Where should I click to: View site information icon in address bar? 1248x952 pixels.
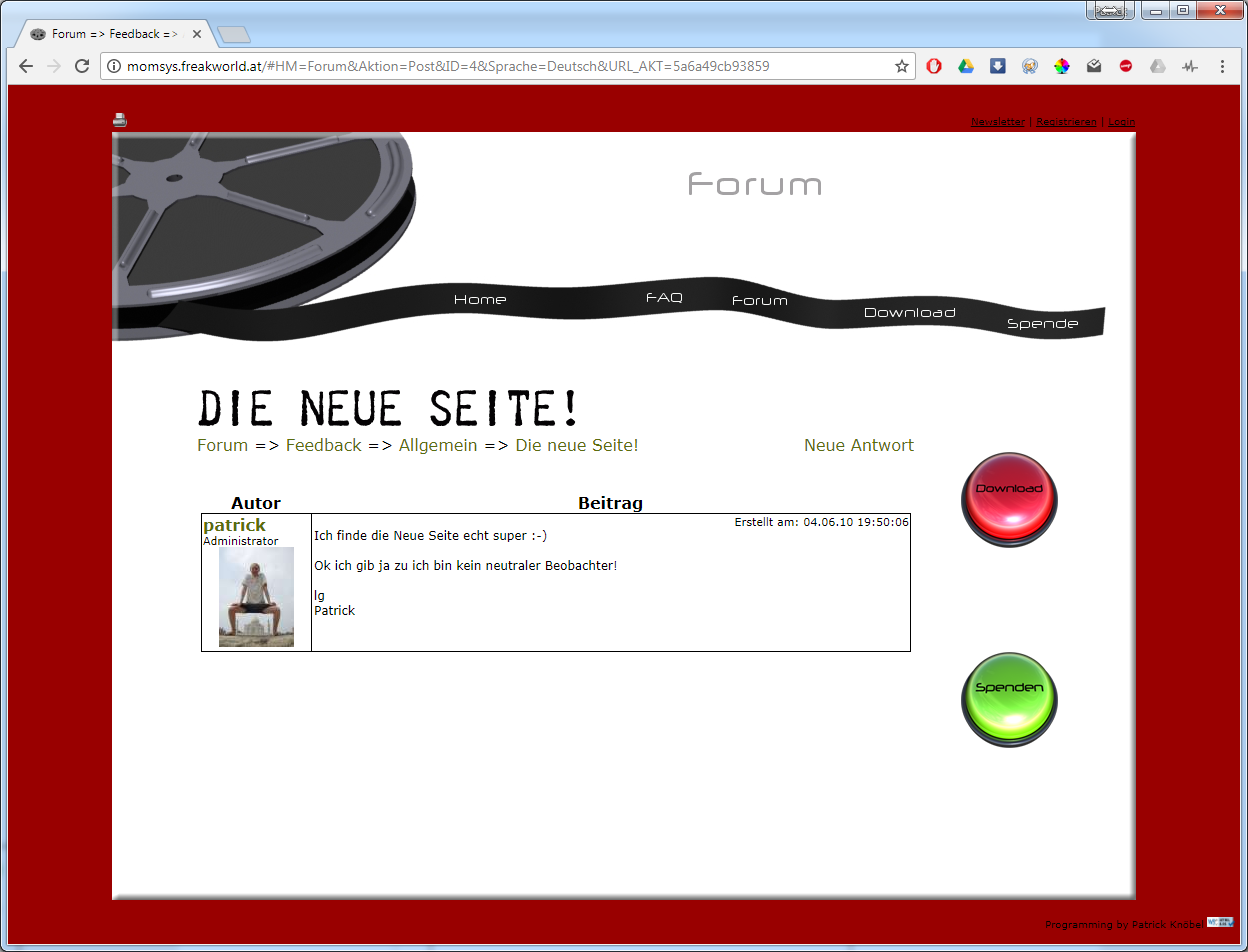pos(114,66)
